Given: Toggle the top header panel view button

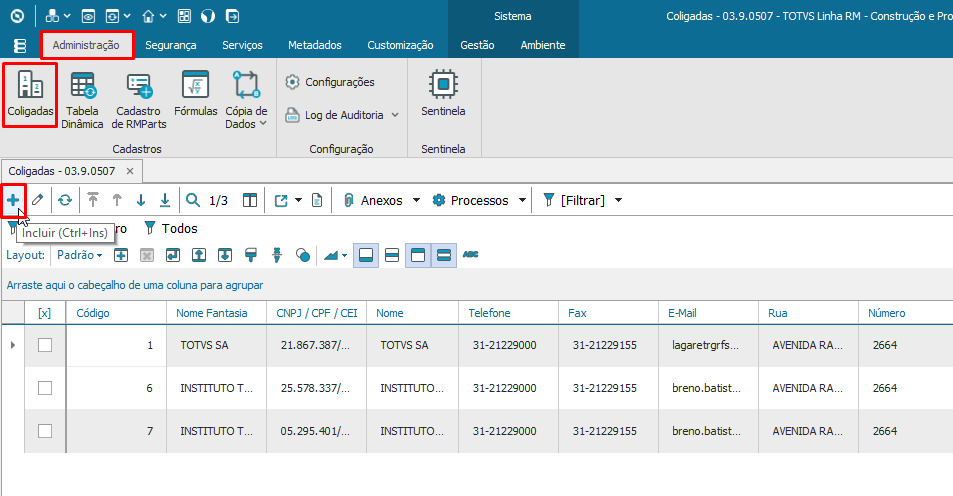Looking at the screenshot, I should click(x=418, y=255).
